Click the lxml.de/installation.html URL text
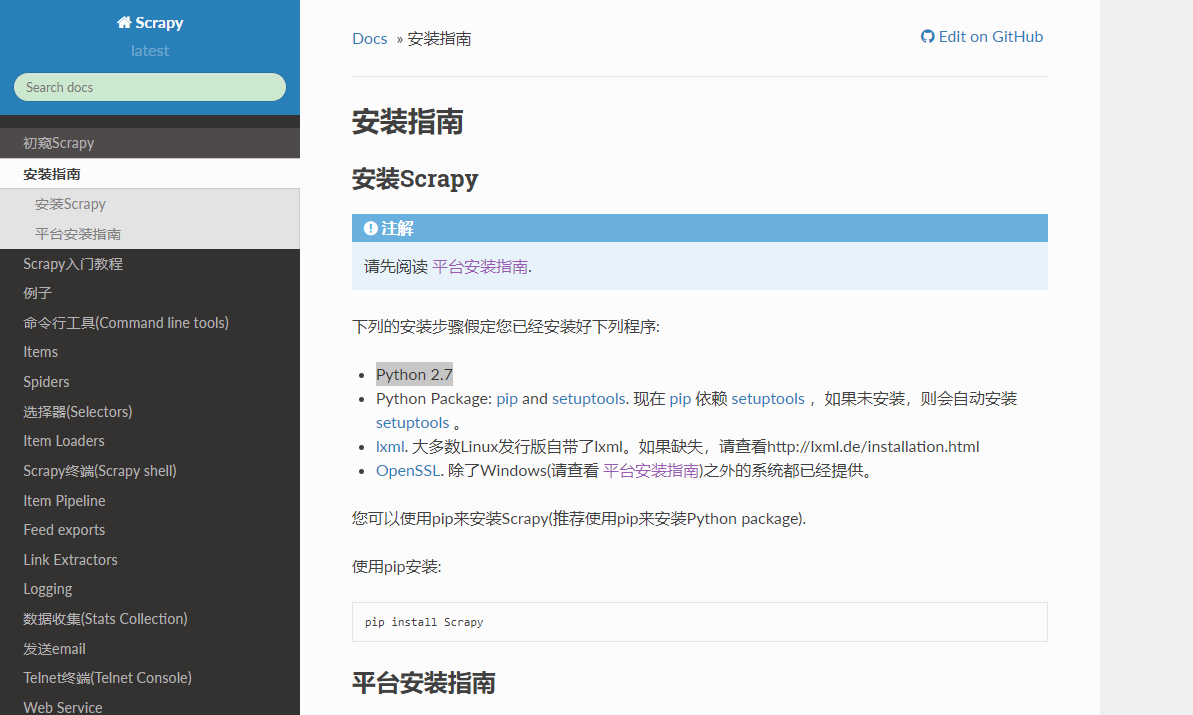1193x715 pixels. click(873, 446)
